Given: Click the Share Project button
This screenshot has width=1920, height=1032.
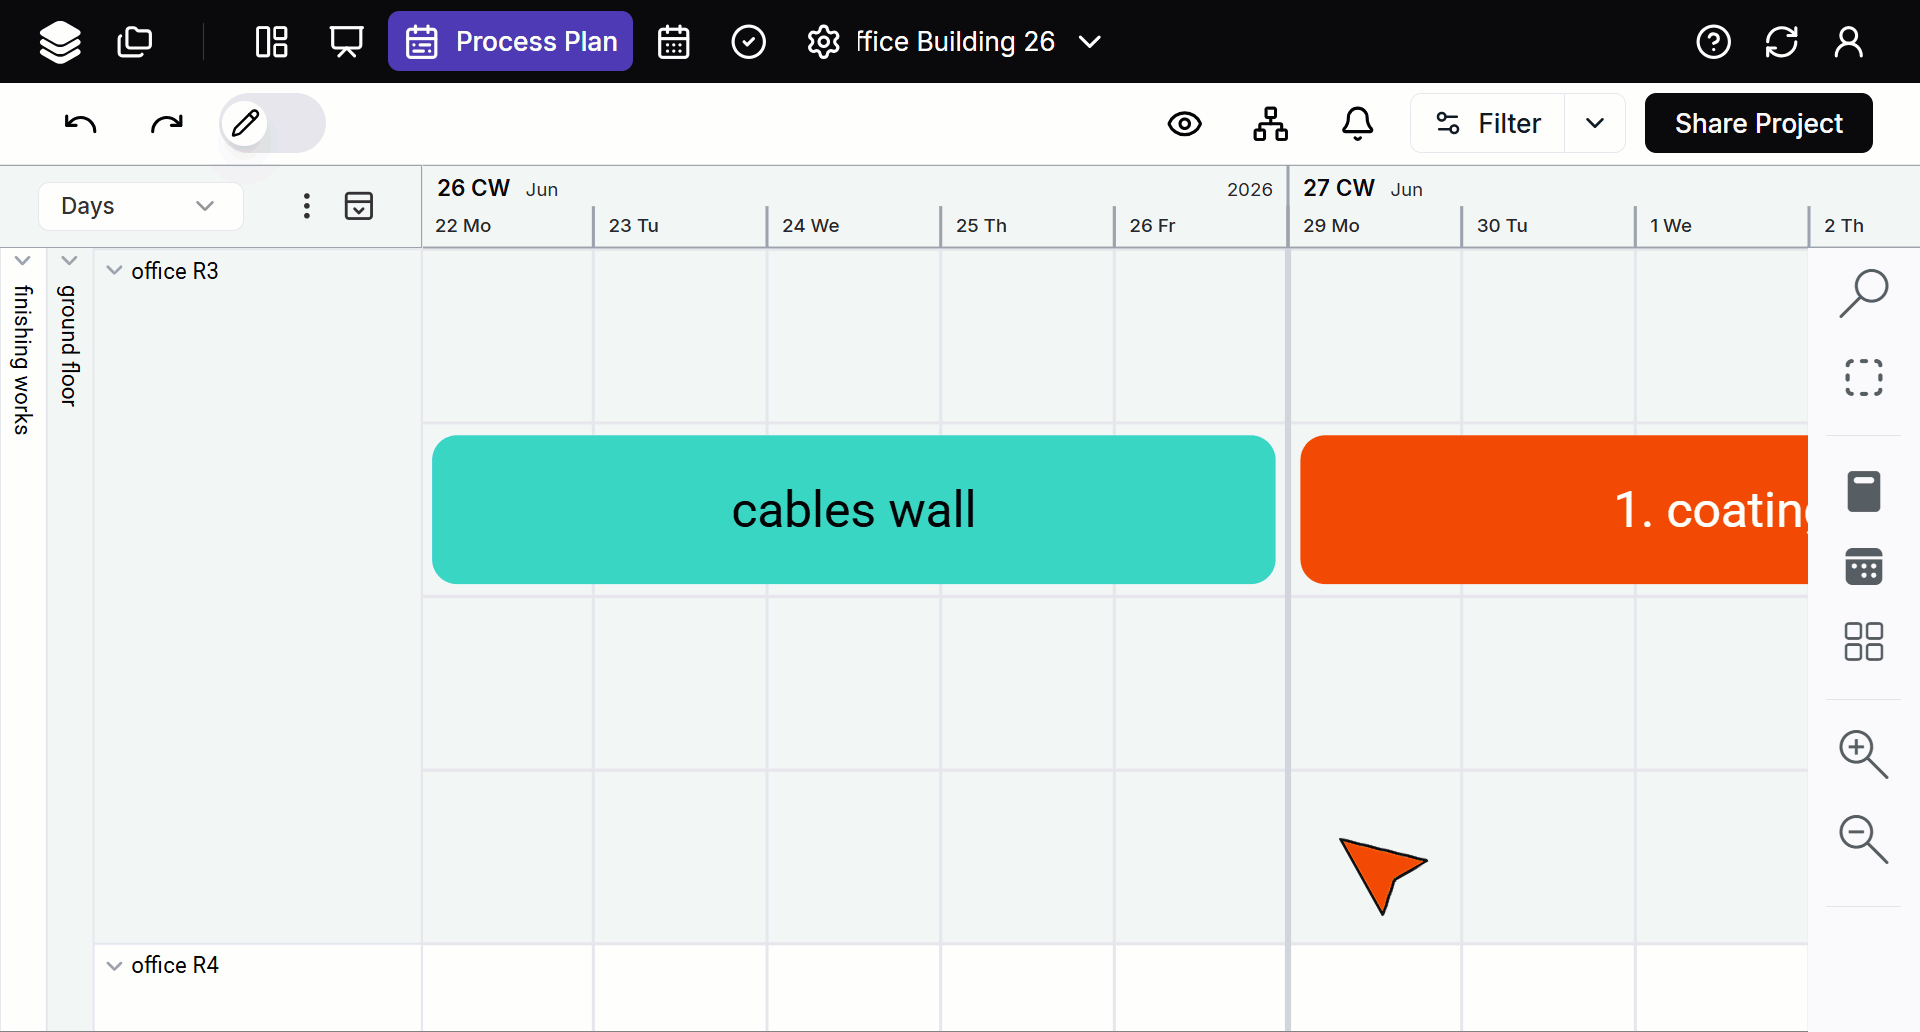Looking at the screenshot, I should tap(1758, 123).
